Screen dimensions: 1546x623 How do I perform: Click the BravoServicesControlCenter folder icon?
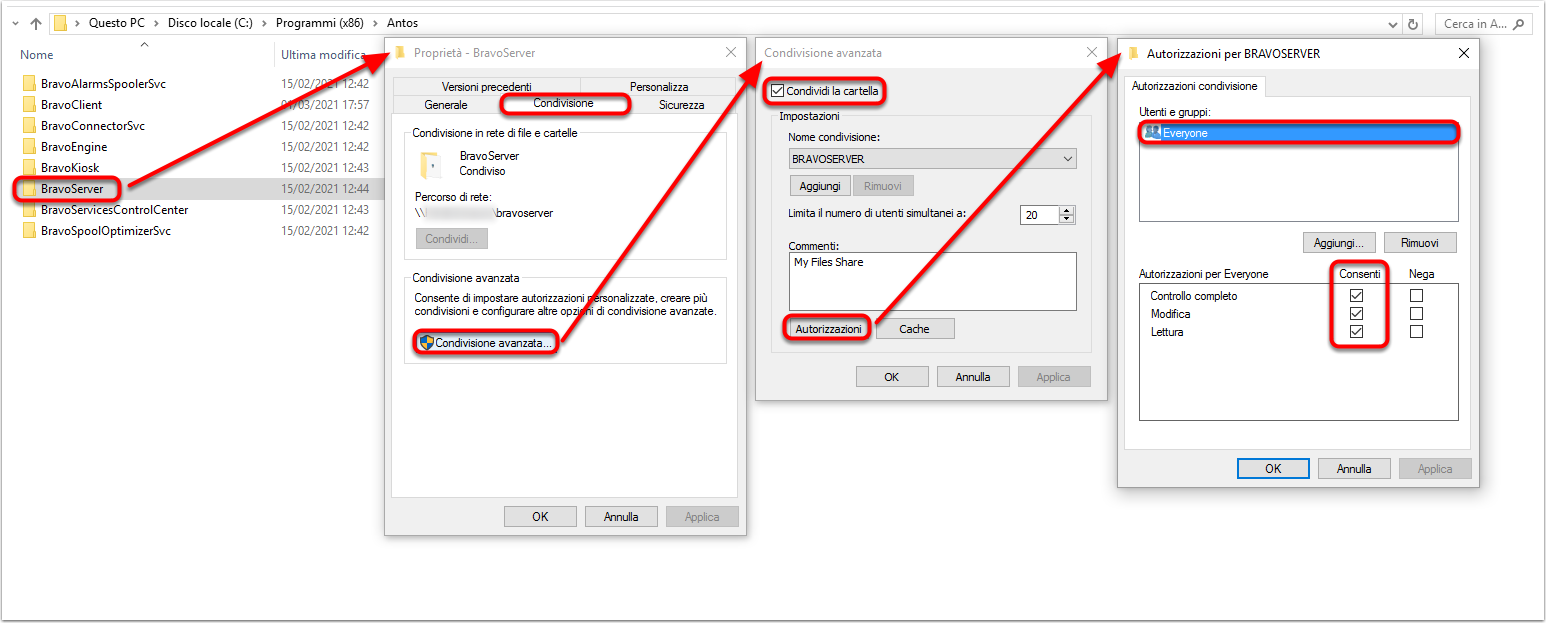pyautogui.click(x=29, y=210)
